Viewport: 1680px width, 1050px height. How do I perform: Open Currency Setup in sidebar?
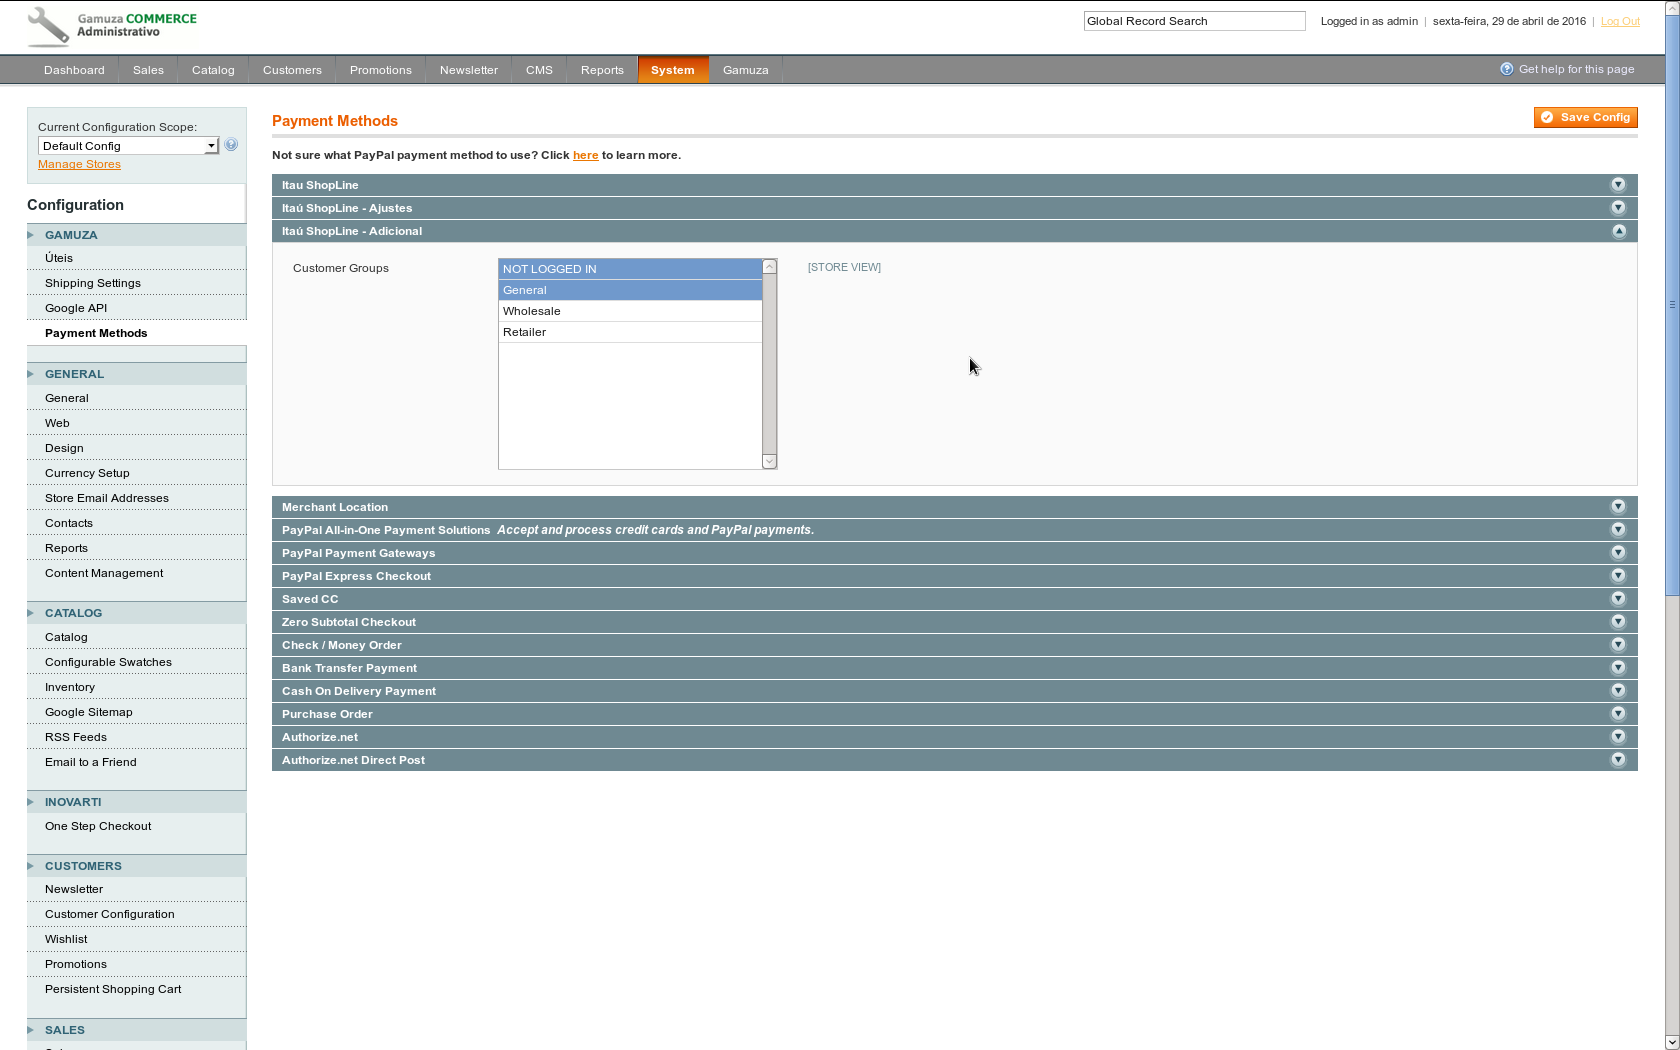tap(87, 473)
